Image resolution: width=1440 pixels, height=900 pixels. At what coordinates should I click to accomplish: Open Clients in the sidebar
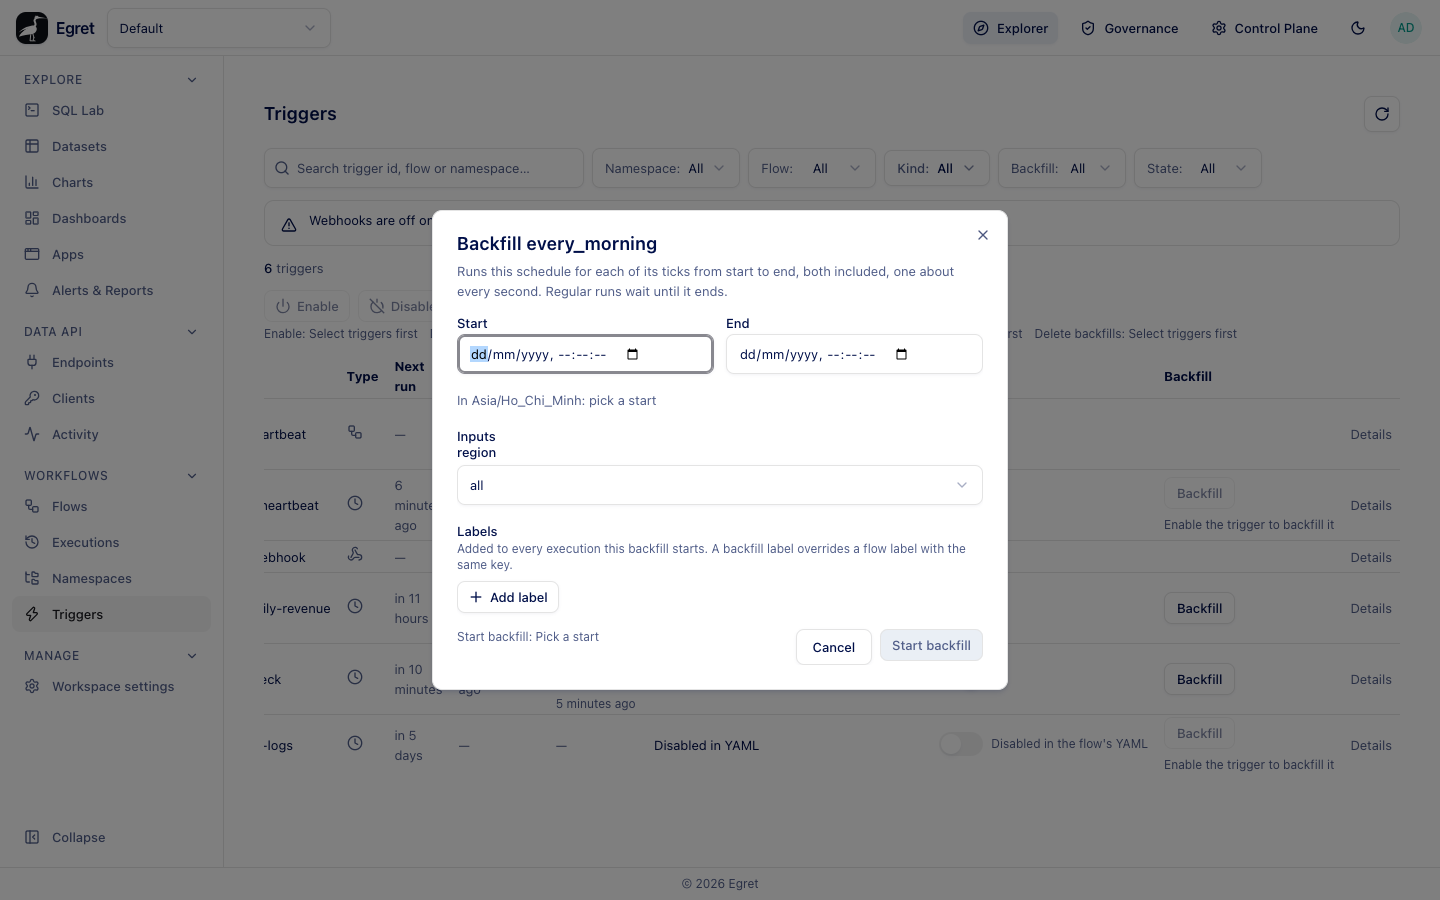112,399
